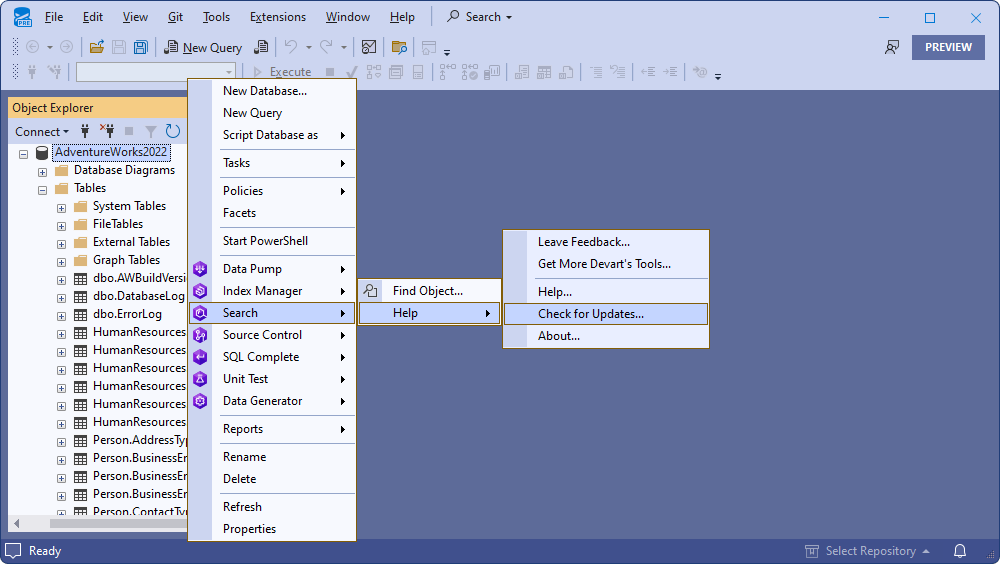The width and height of the screenshot is (1000, 564).
Task: Click the PREVIEW button
Action: tap(947, 47)
